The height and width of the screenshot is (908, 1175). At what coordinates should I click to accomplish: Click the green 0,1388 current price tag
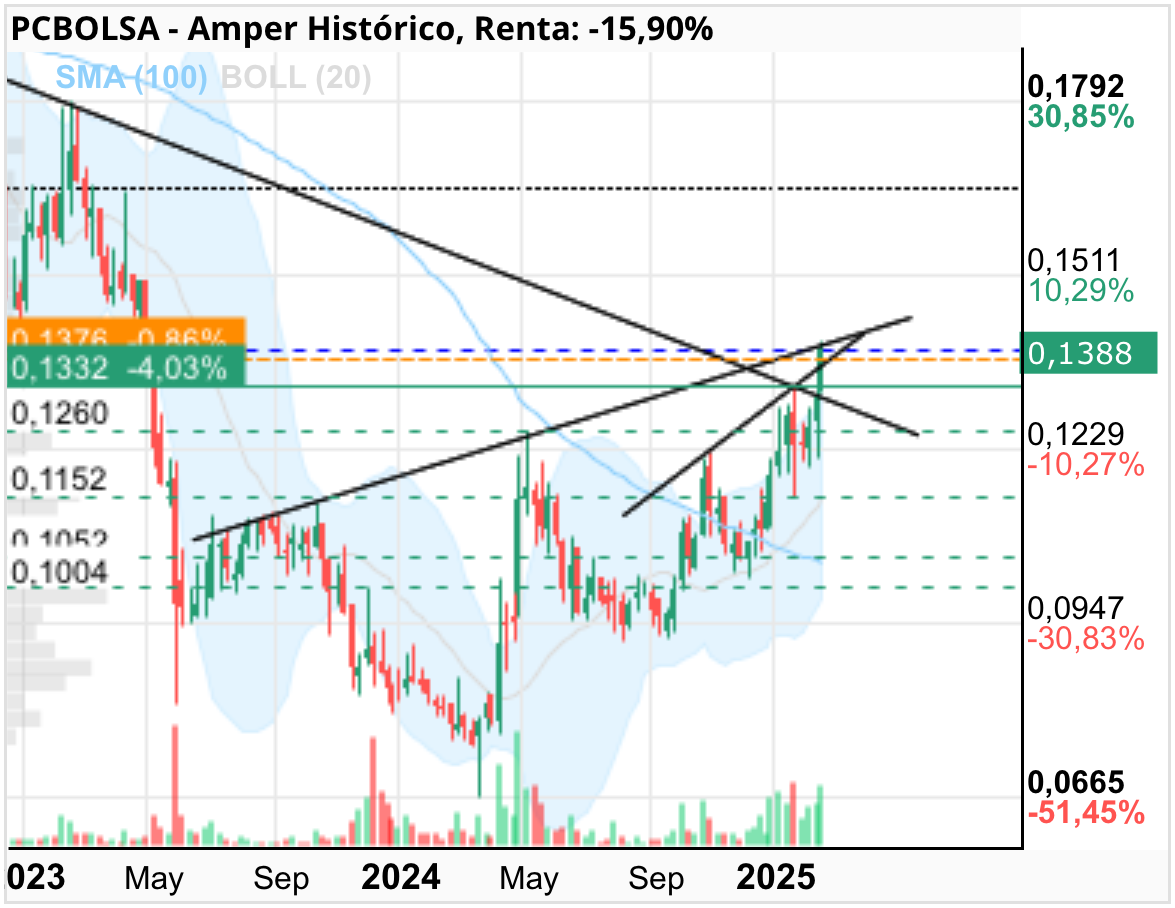coord(1089,352)
